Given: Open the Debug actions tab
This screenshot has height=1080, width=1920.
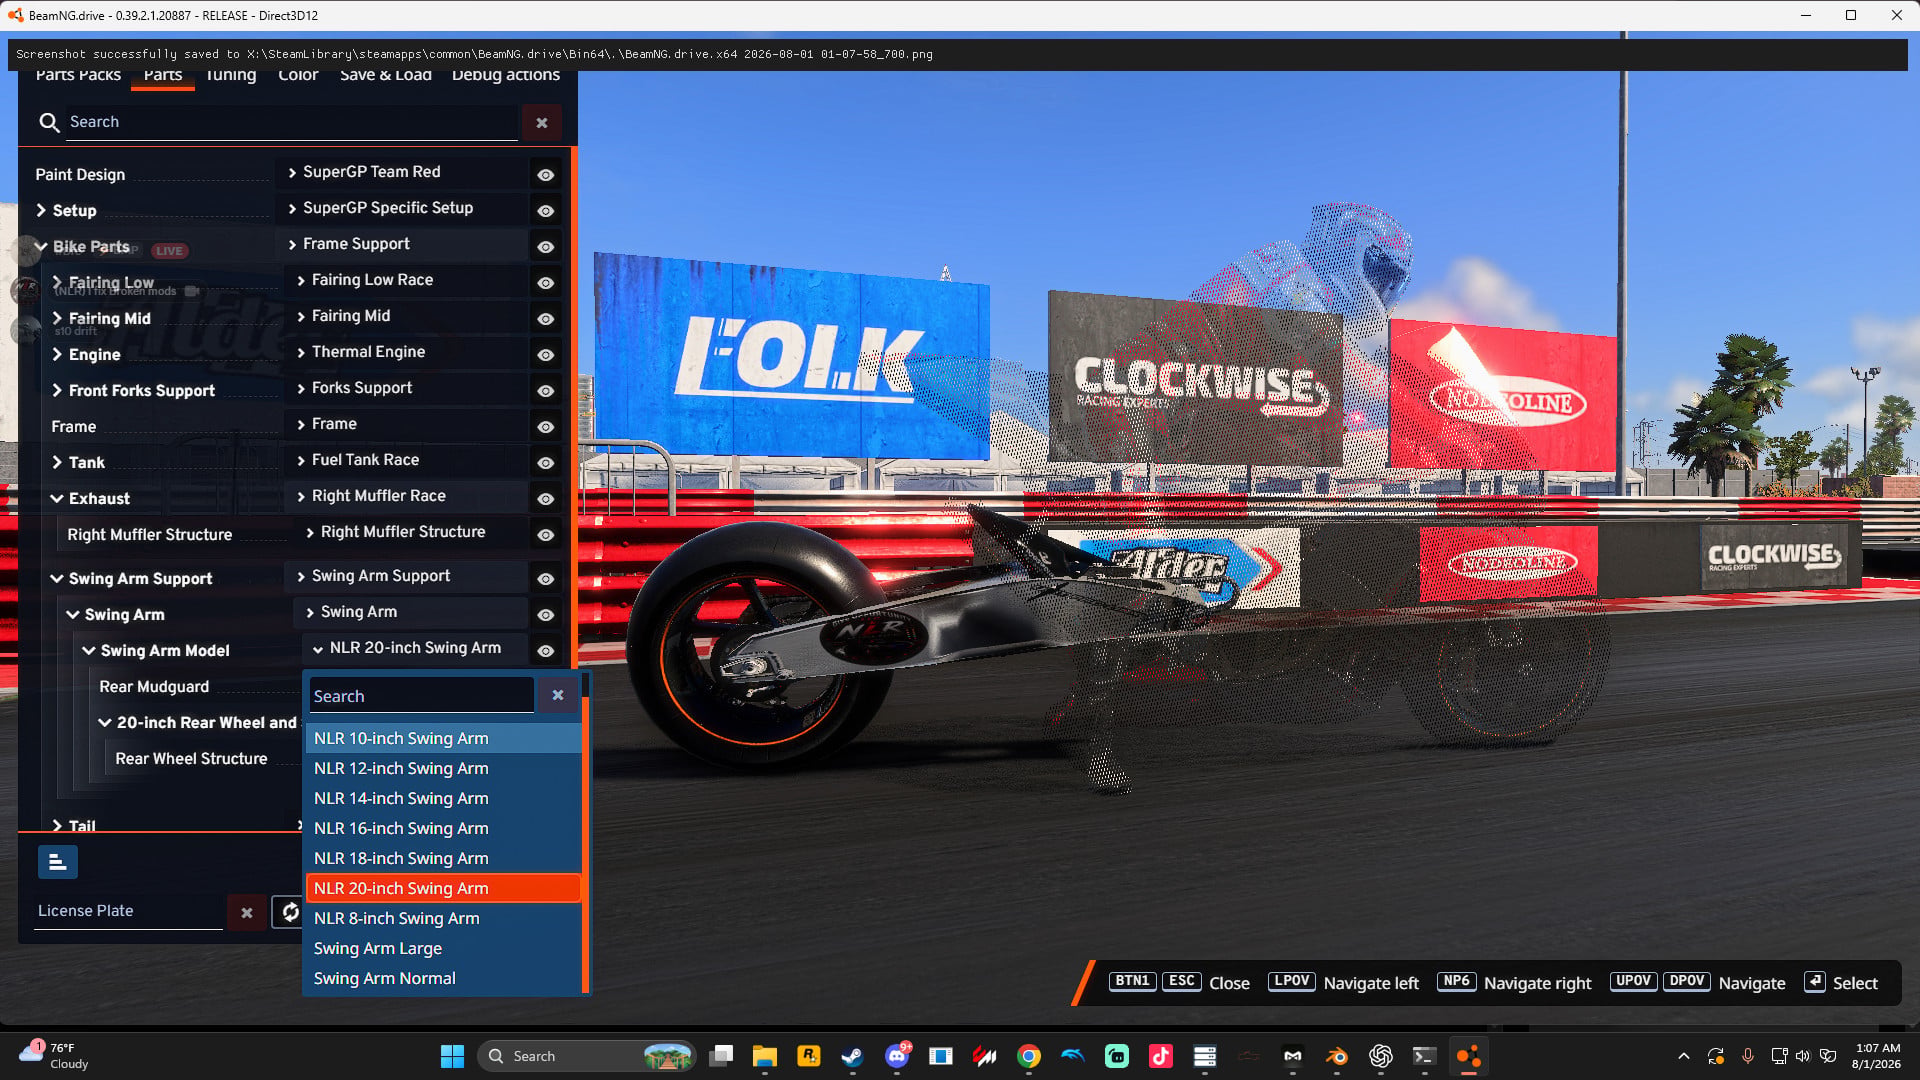Looking at the screenshot, I should coord(506,75).
